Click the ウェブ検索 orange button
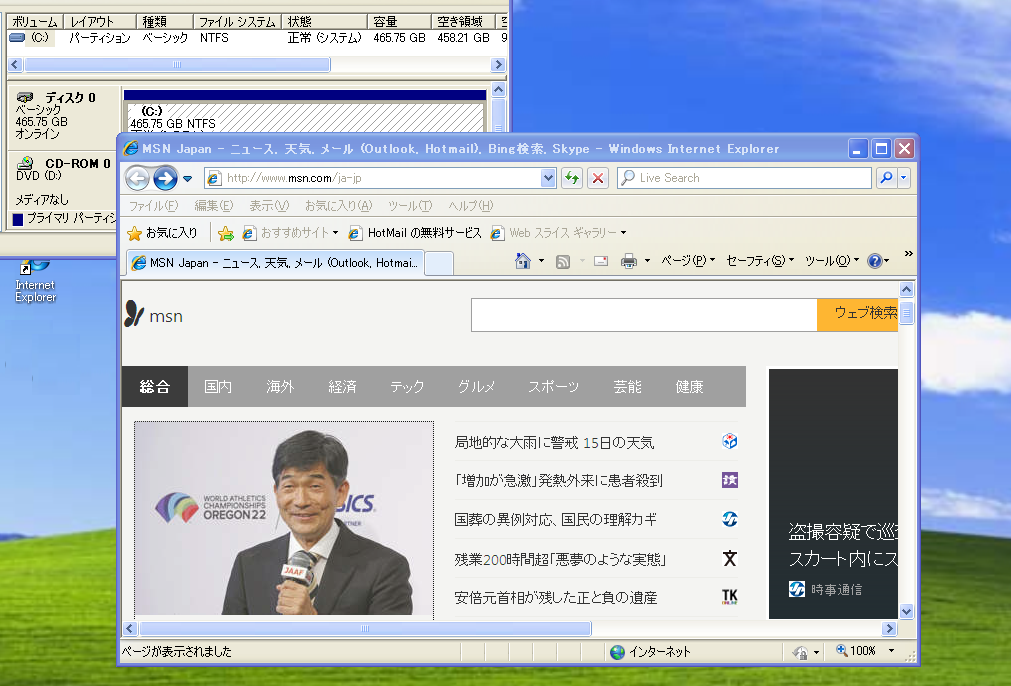 pyautogui.click(x=858, y=315)
